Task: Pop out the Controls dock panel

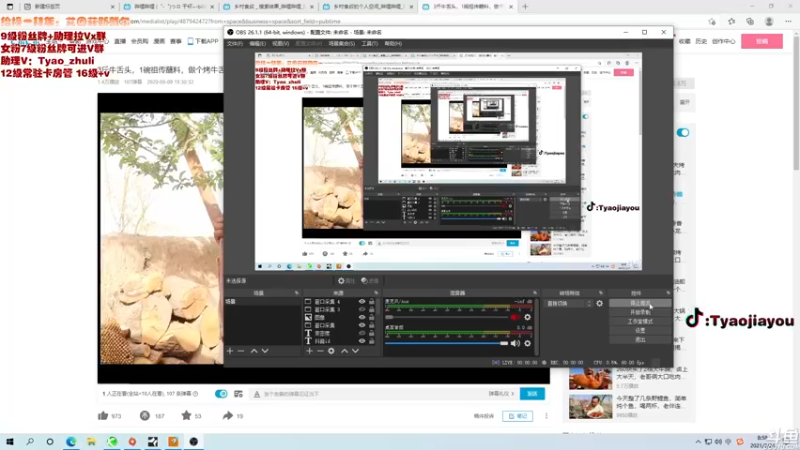Action: (668, 293)
